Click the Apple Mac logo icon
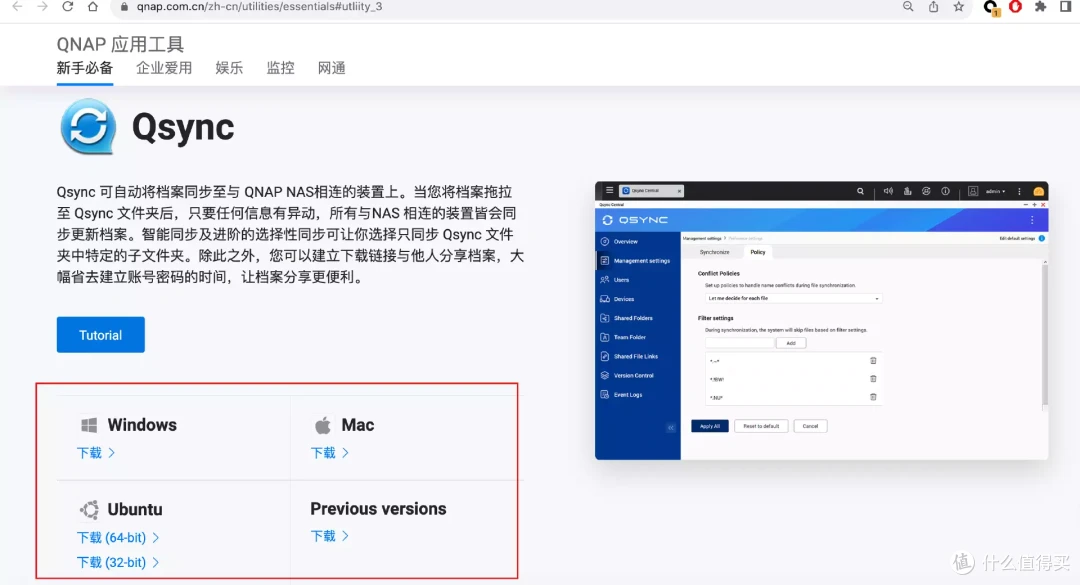This screenshot has width=1080, height=585. click(322, 425)
